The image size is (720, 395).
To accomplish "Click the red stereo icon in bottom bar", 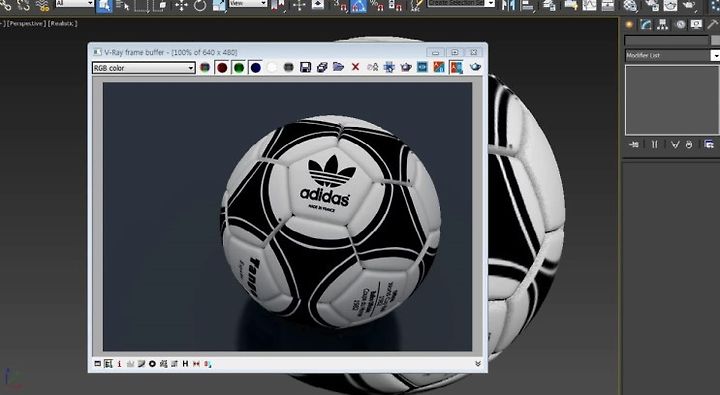I will [x=197, y=364].
